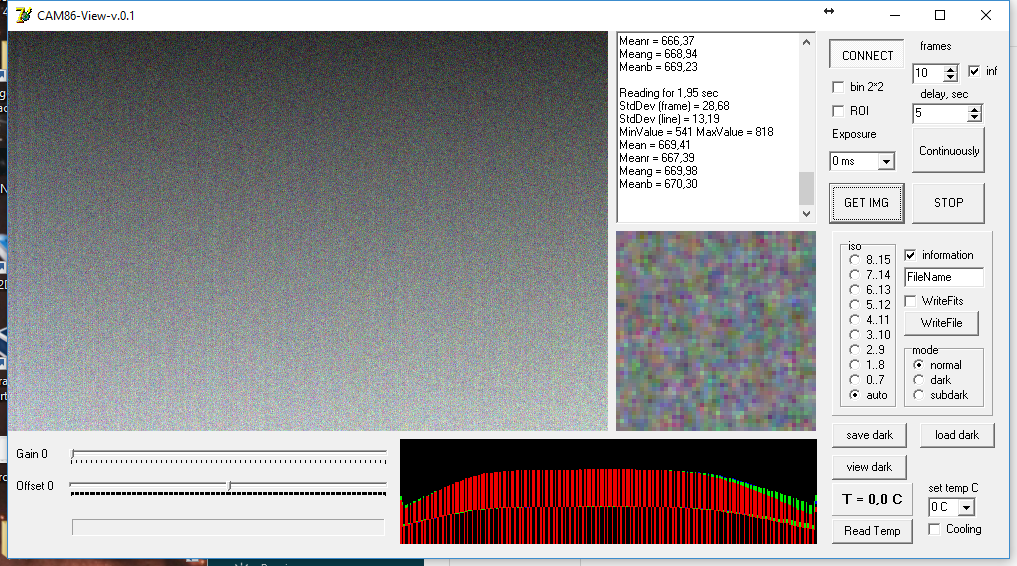Click the main camera image view
The width and height of the screenshot is (1017, 566).
[x=308, y=231]
